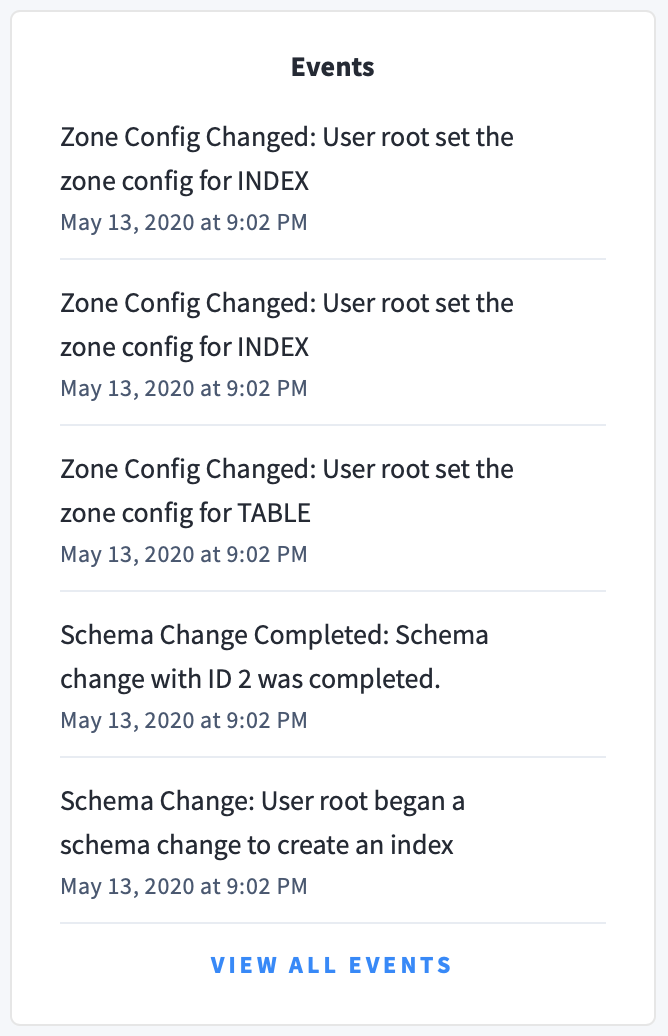Click the timestamp of the Schema Change Completed event
Screen dimensions: 668x1036
(184, 719)
